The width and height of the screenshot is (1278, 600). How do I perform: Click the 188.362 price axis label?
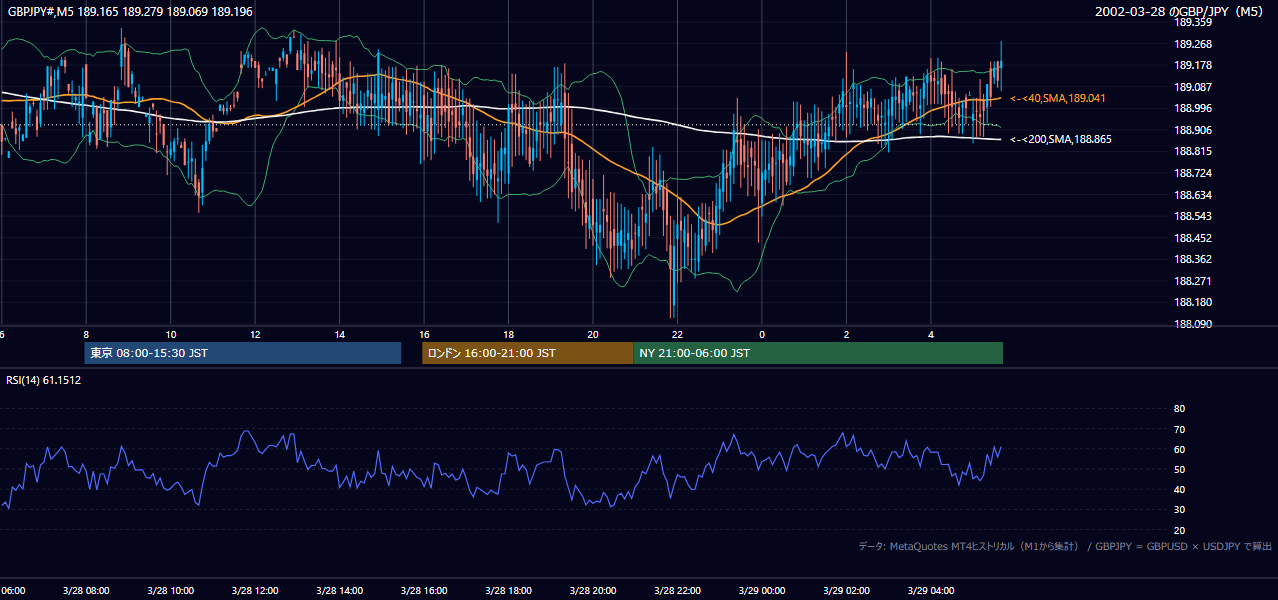click(x=1192, y=259)
